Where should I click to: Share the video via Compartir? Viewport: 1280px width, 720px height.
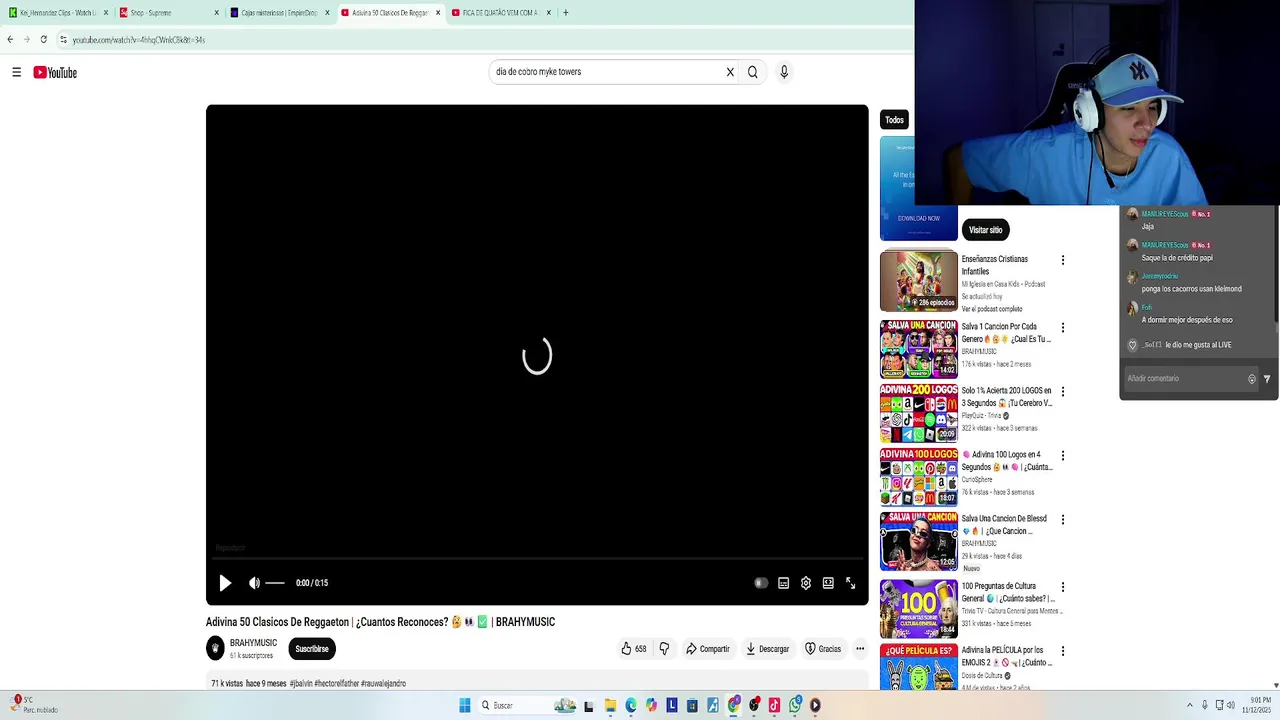708,649
